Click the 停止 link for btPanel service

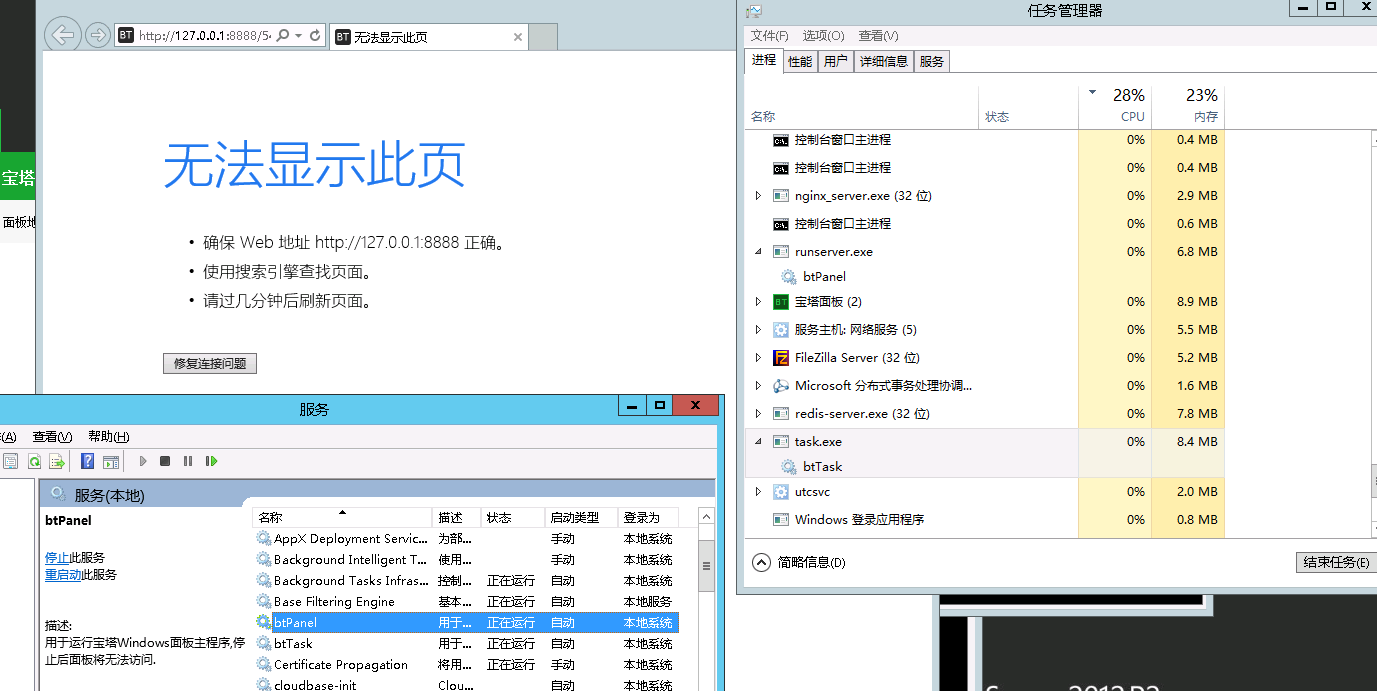coord(57,558)
